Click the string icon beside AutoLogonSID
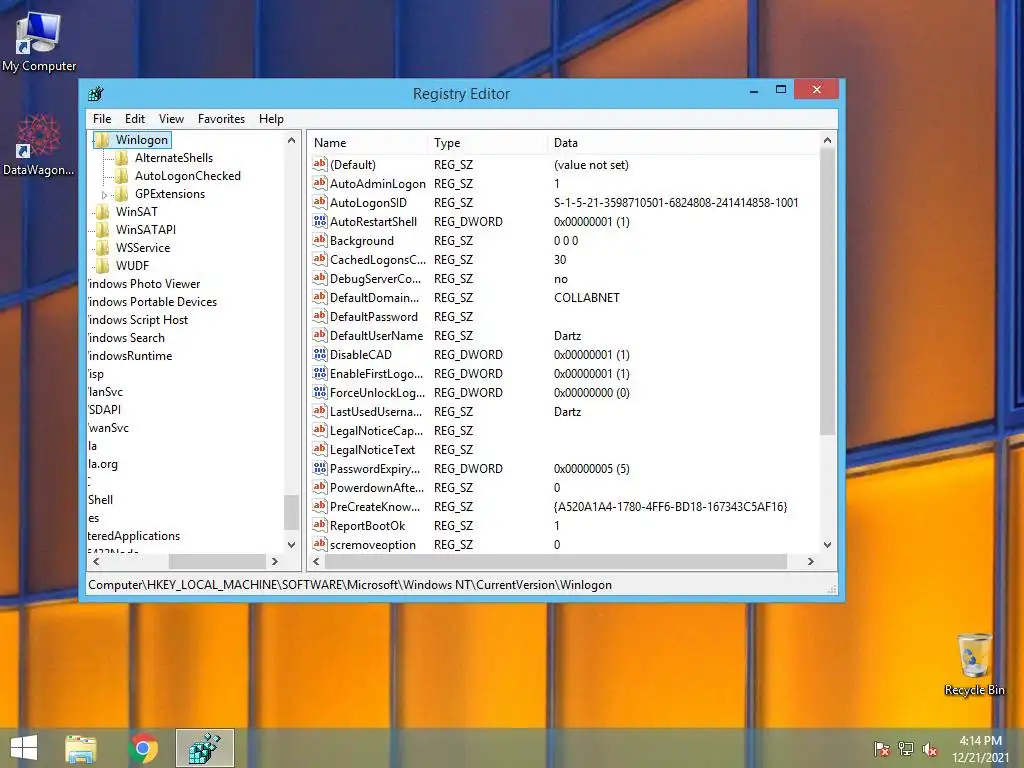Screen dimensions: 1024x768 point(319,202)
